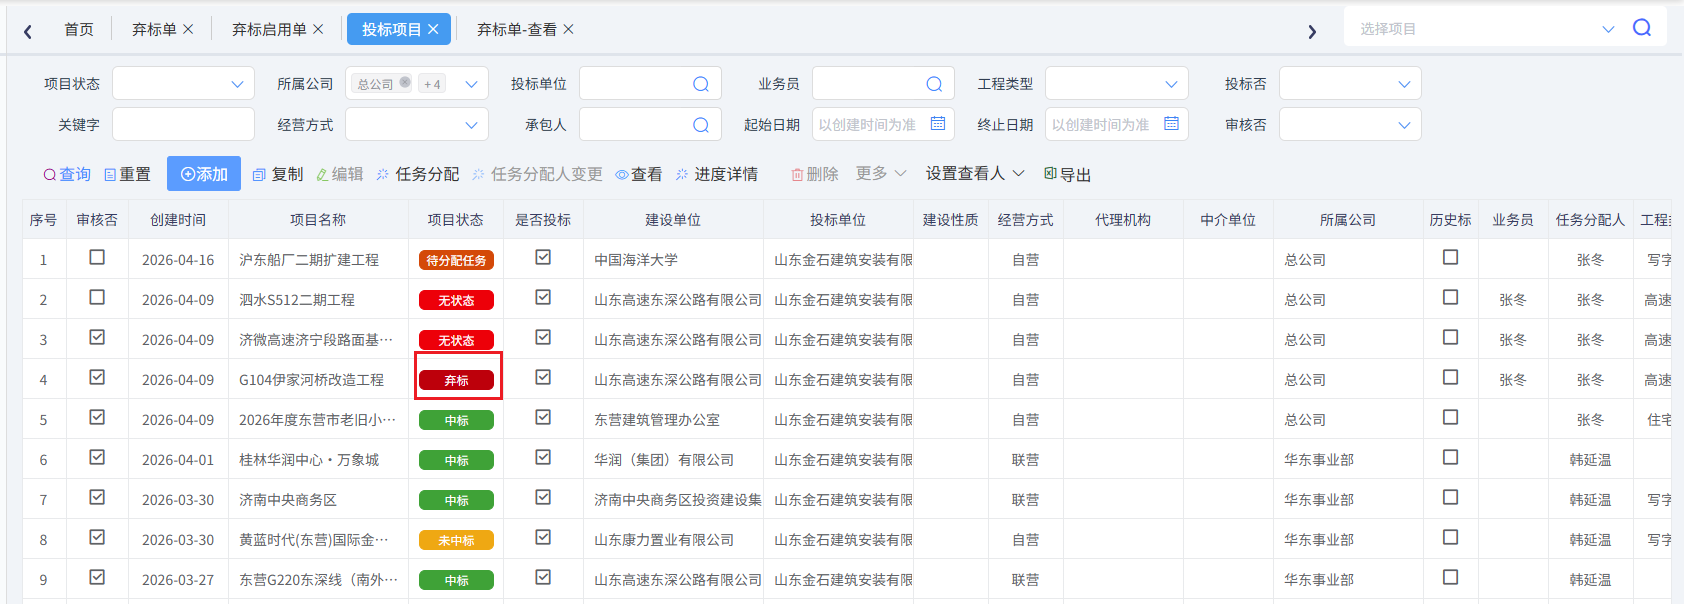The image size is (1684, 604).
Task: Switch to the 弃标启用单 tab
Action: click(x=269, y=29)
